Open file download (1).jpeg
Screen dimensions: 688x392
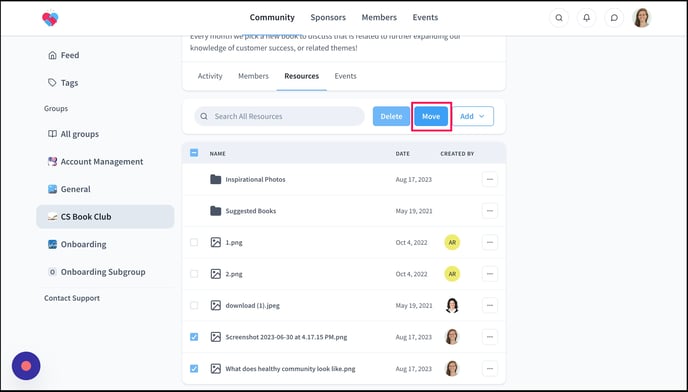point(252,306)
